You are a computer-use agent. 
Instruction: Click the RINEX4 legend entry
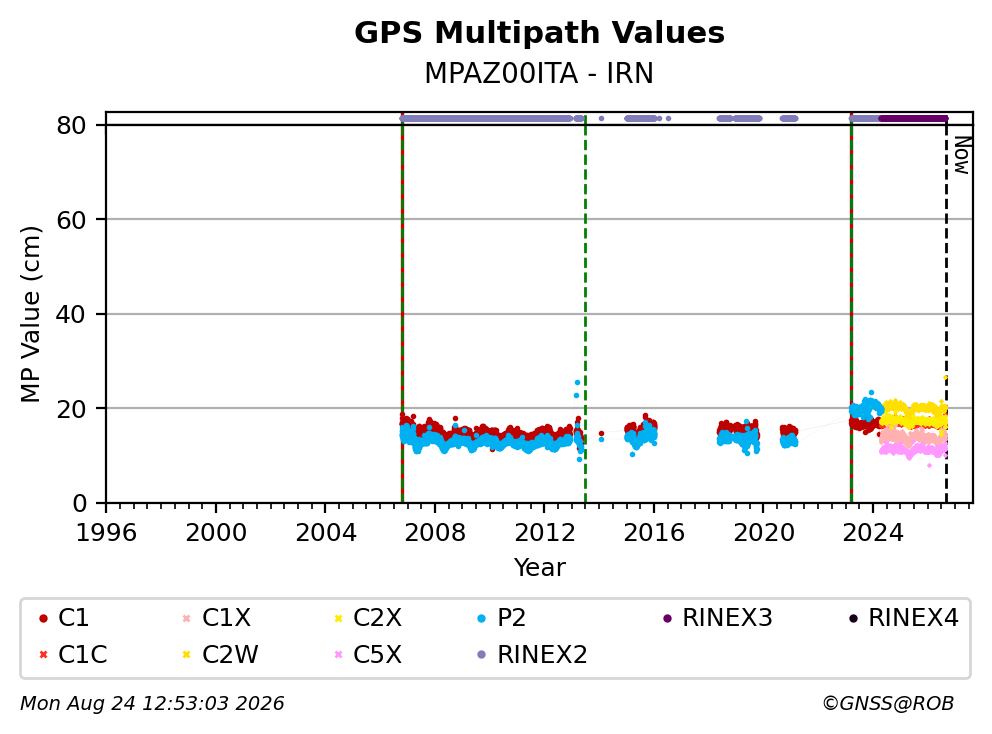click(903, 618)
